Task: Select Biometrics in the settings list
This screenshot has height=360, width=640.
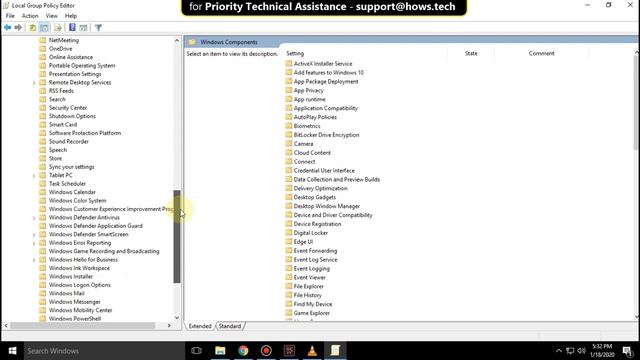Action: [x=307, y=126]
